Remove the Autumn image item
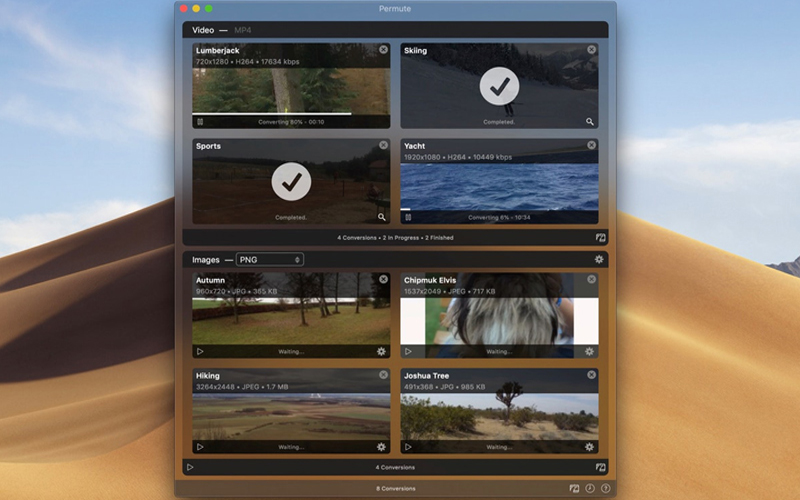 tap(383, 279)
